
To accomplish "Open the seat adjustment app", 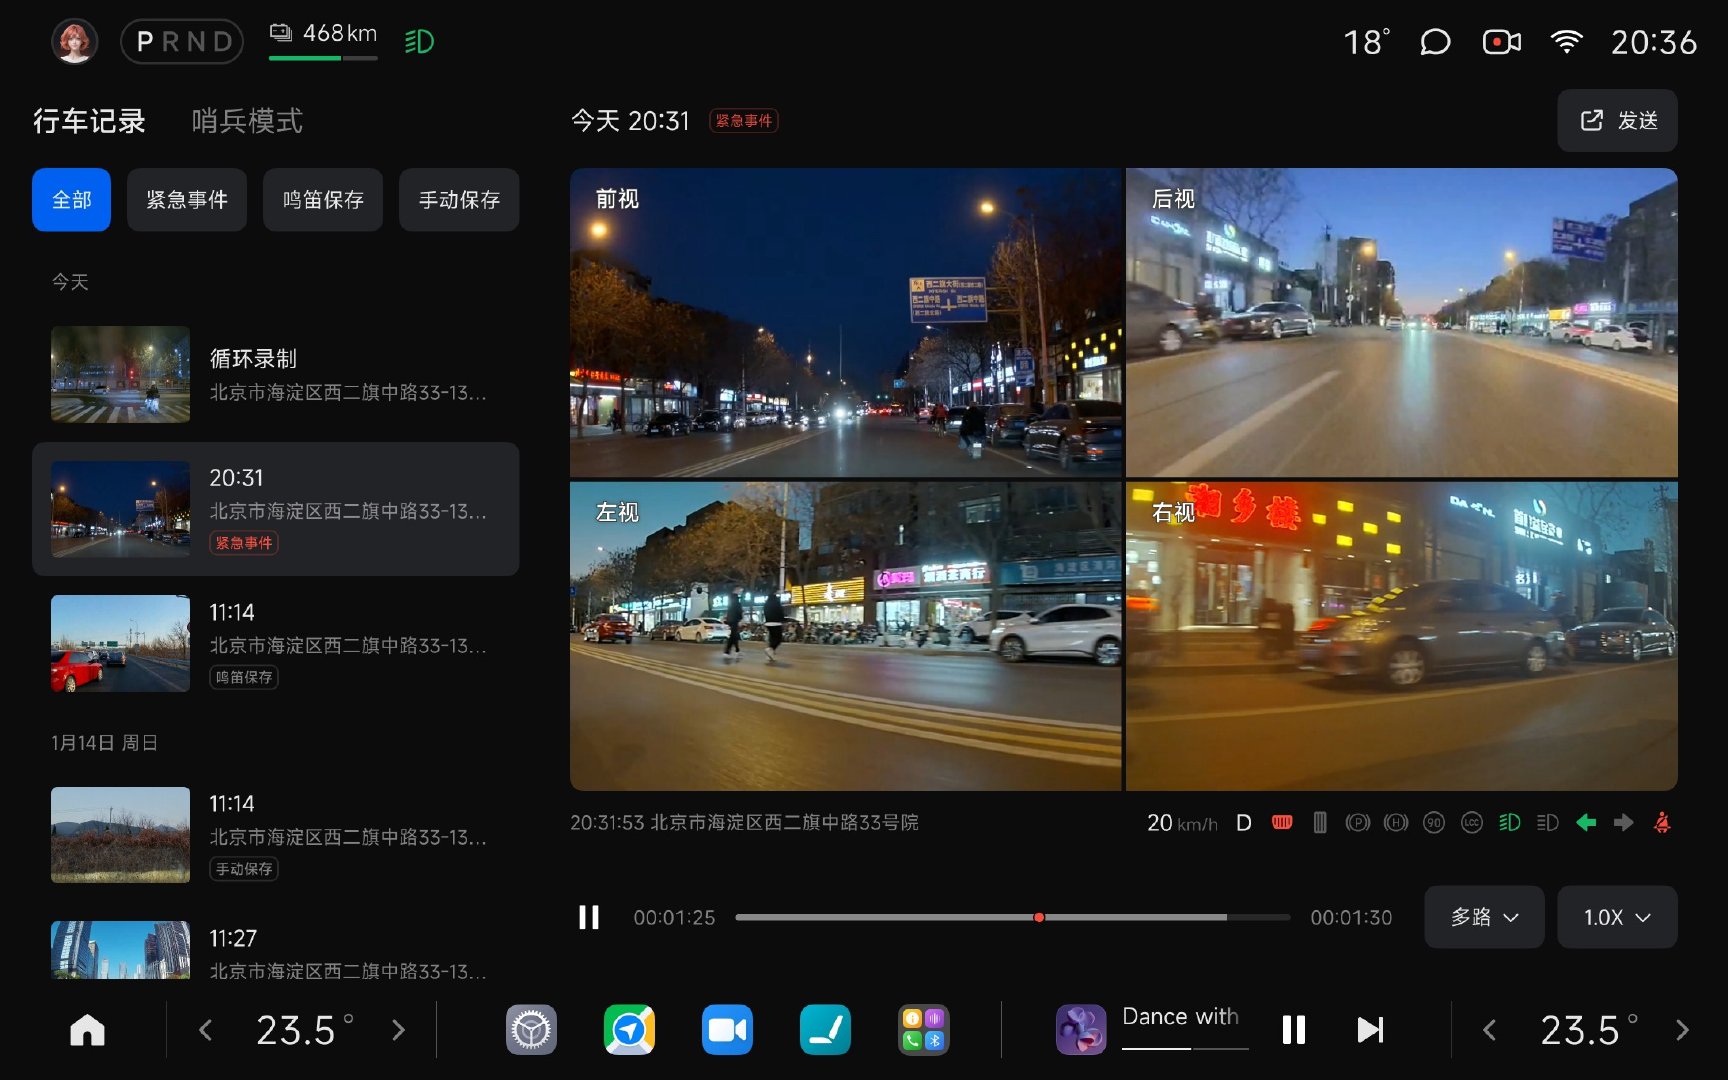I will (825, 1030).
